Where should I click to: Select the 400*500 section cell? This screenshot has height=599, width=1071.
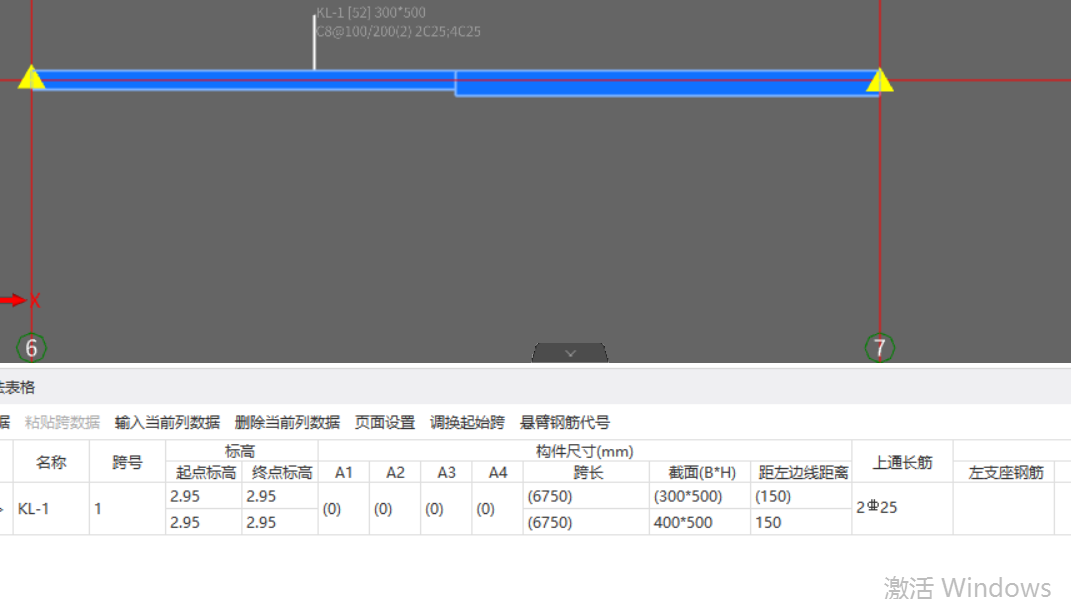[700, 523]
